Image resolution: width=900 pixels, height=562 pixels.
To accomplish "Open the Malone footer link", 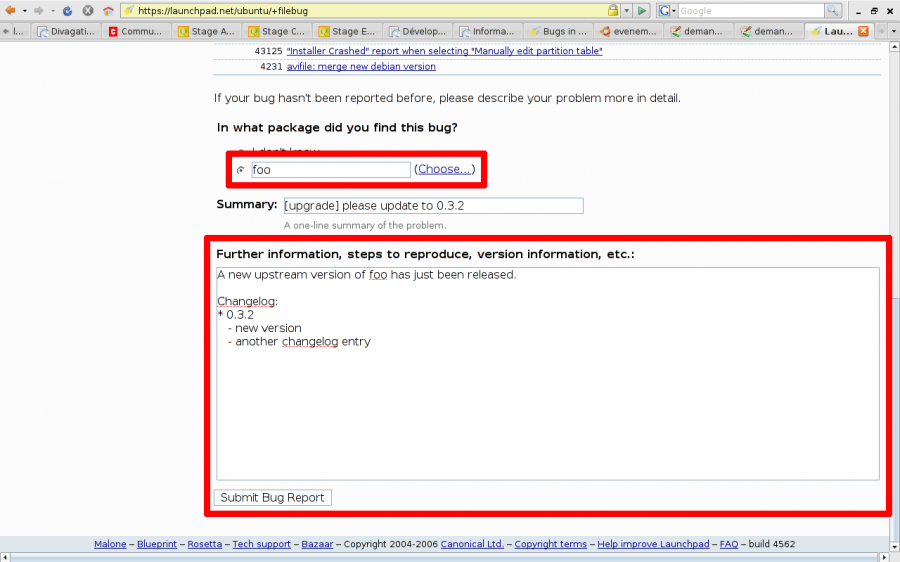I will [110, 544].
